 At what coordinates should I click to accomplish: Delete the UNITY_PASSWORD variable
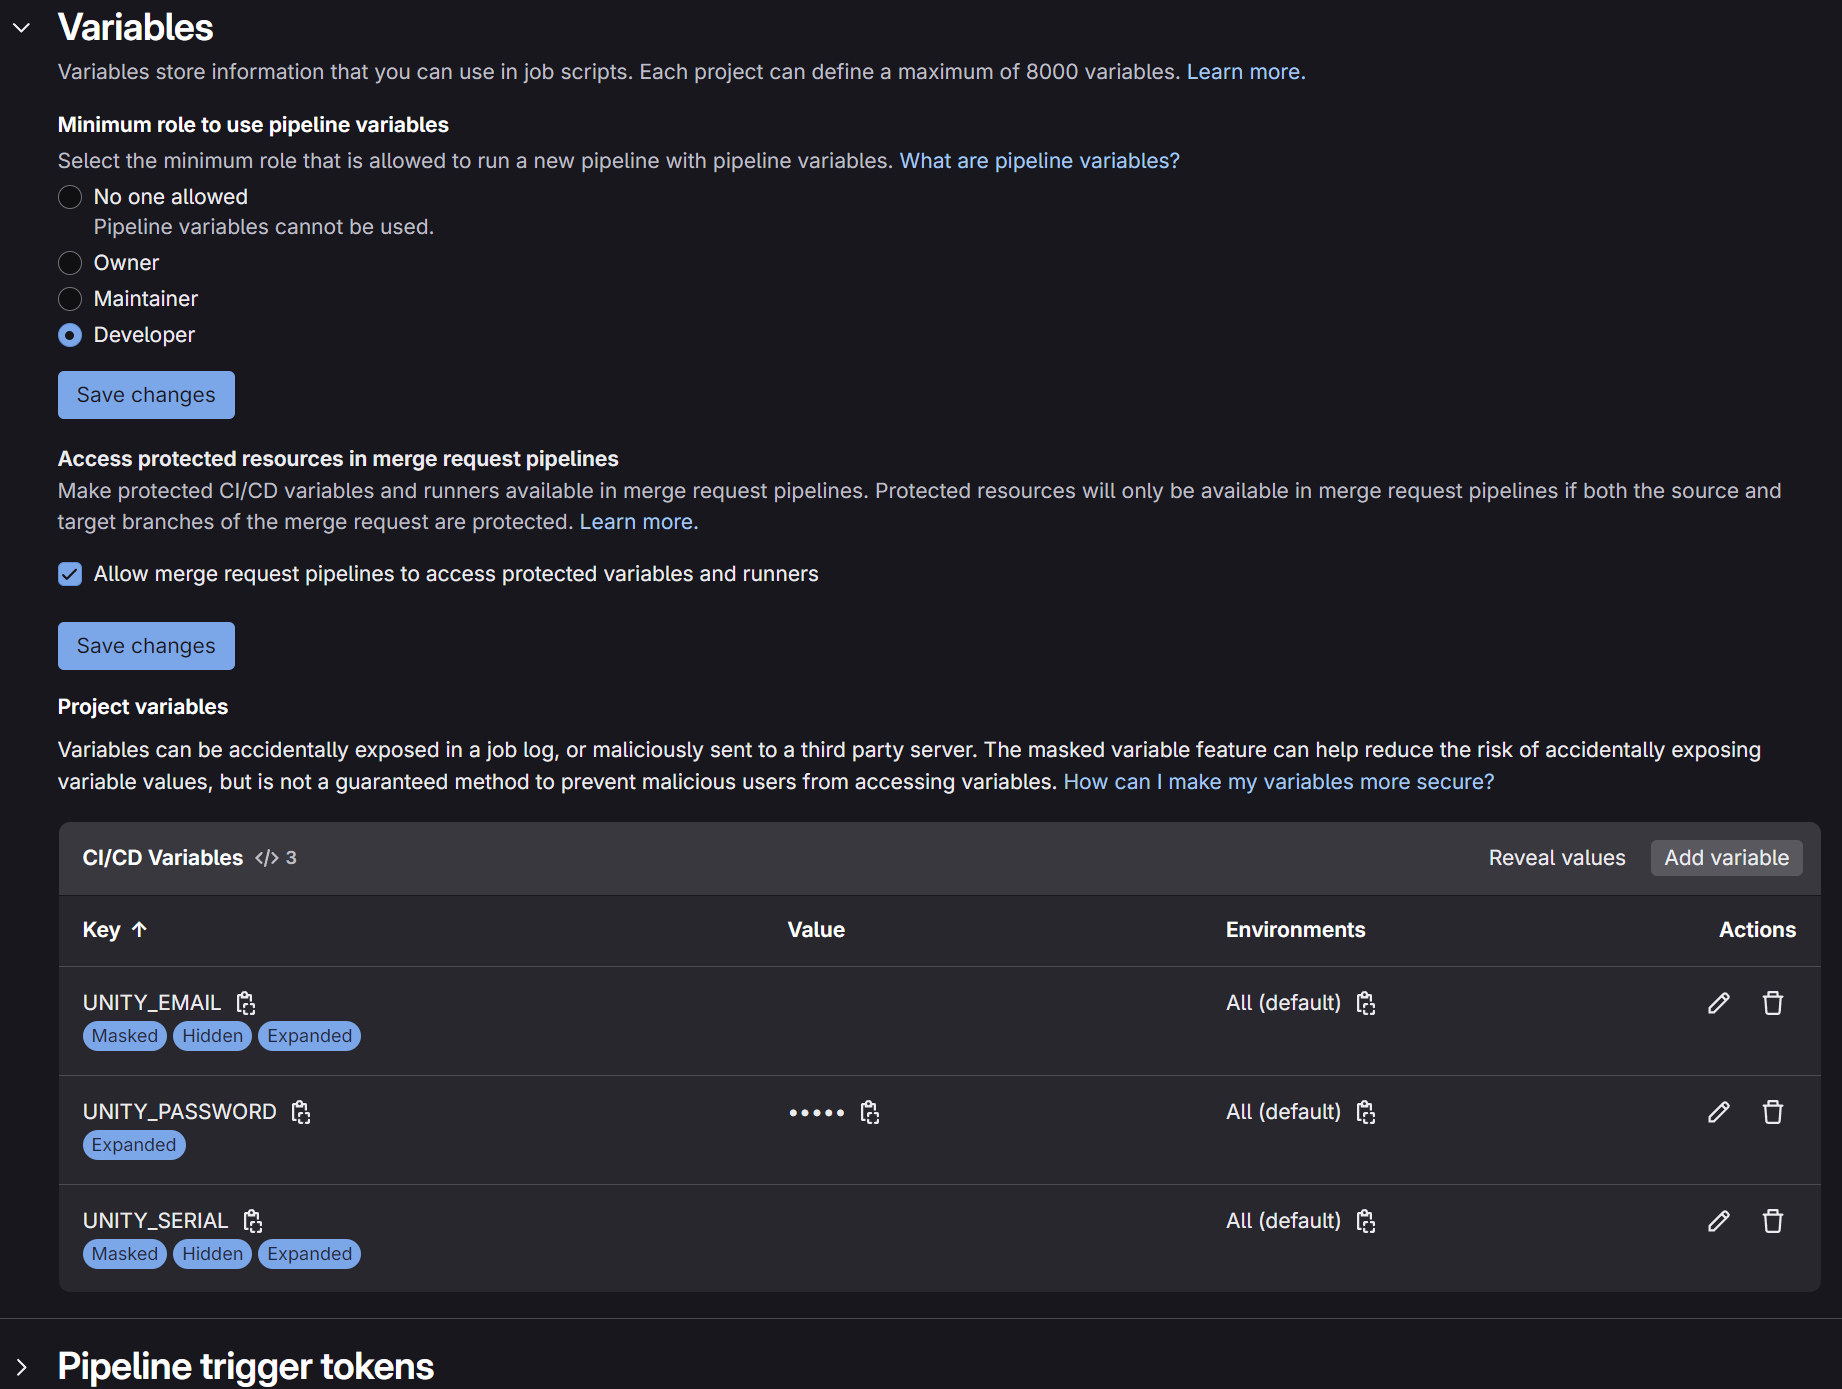pos(1772,1112)
